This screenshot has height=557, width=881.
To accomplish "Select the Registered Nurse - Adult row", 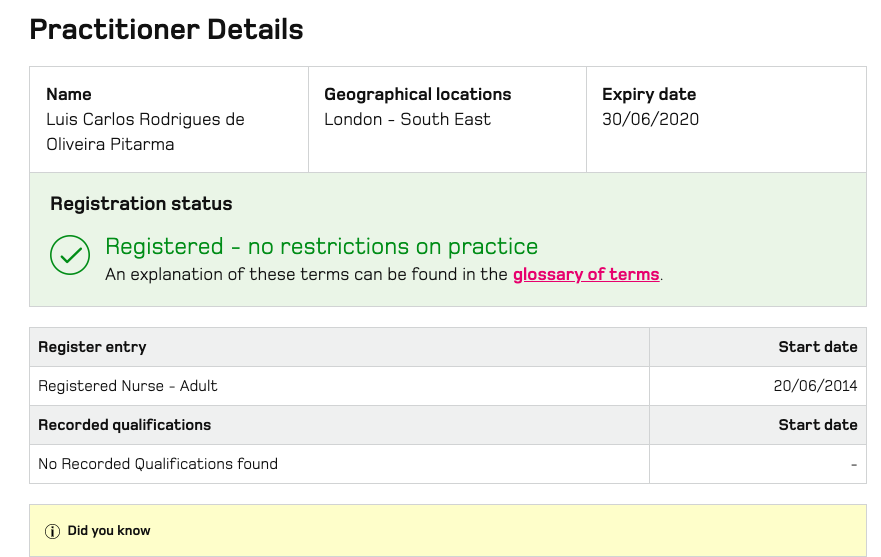I will 448,386.
